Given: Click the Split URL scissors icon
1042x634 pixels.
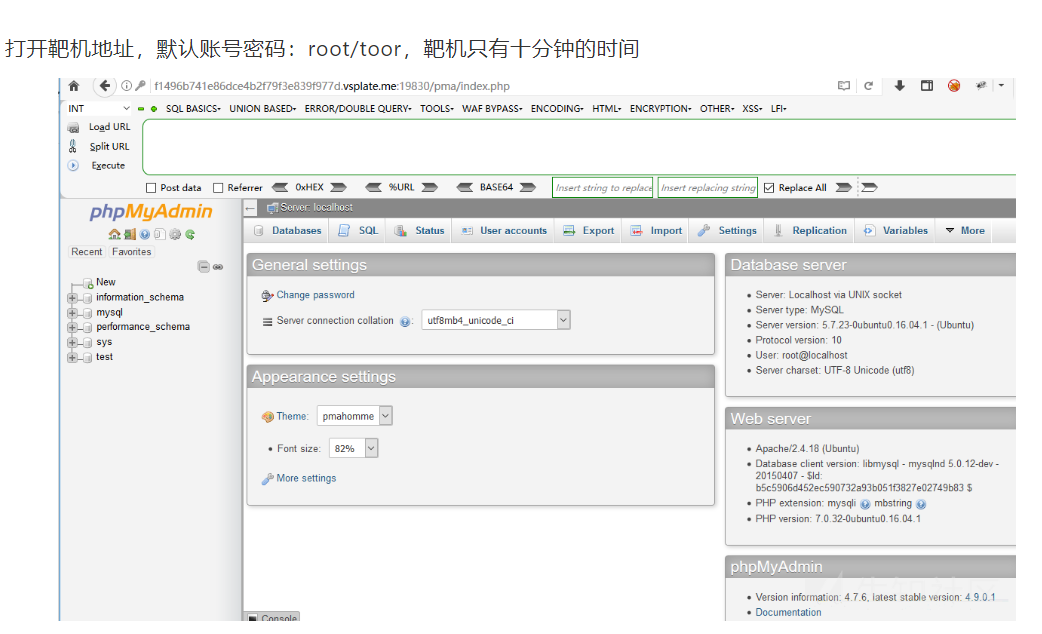Looking at the screenshot, I should pyautogui.click(x=73, y=146).
